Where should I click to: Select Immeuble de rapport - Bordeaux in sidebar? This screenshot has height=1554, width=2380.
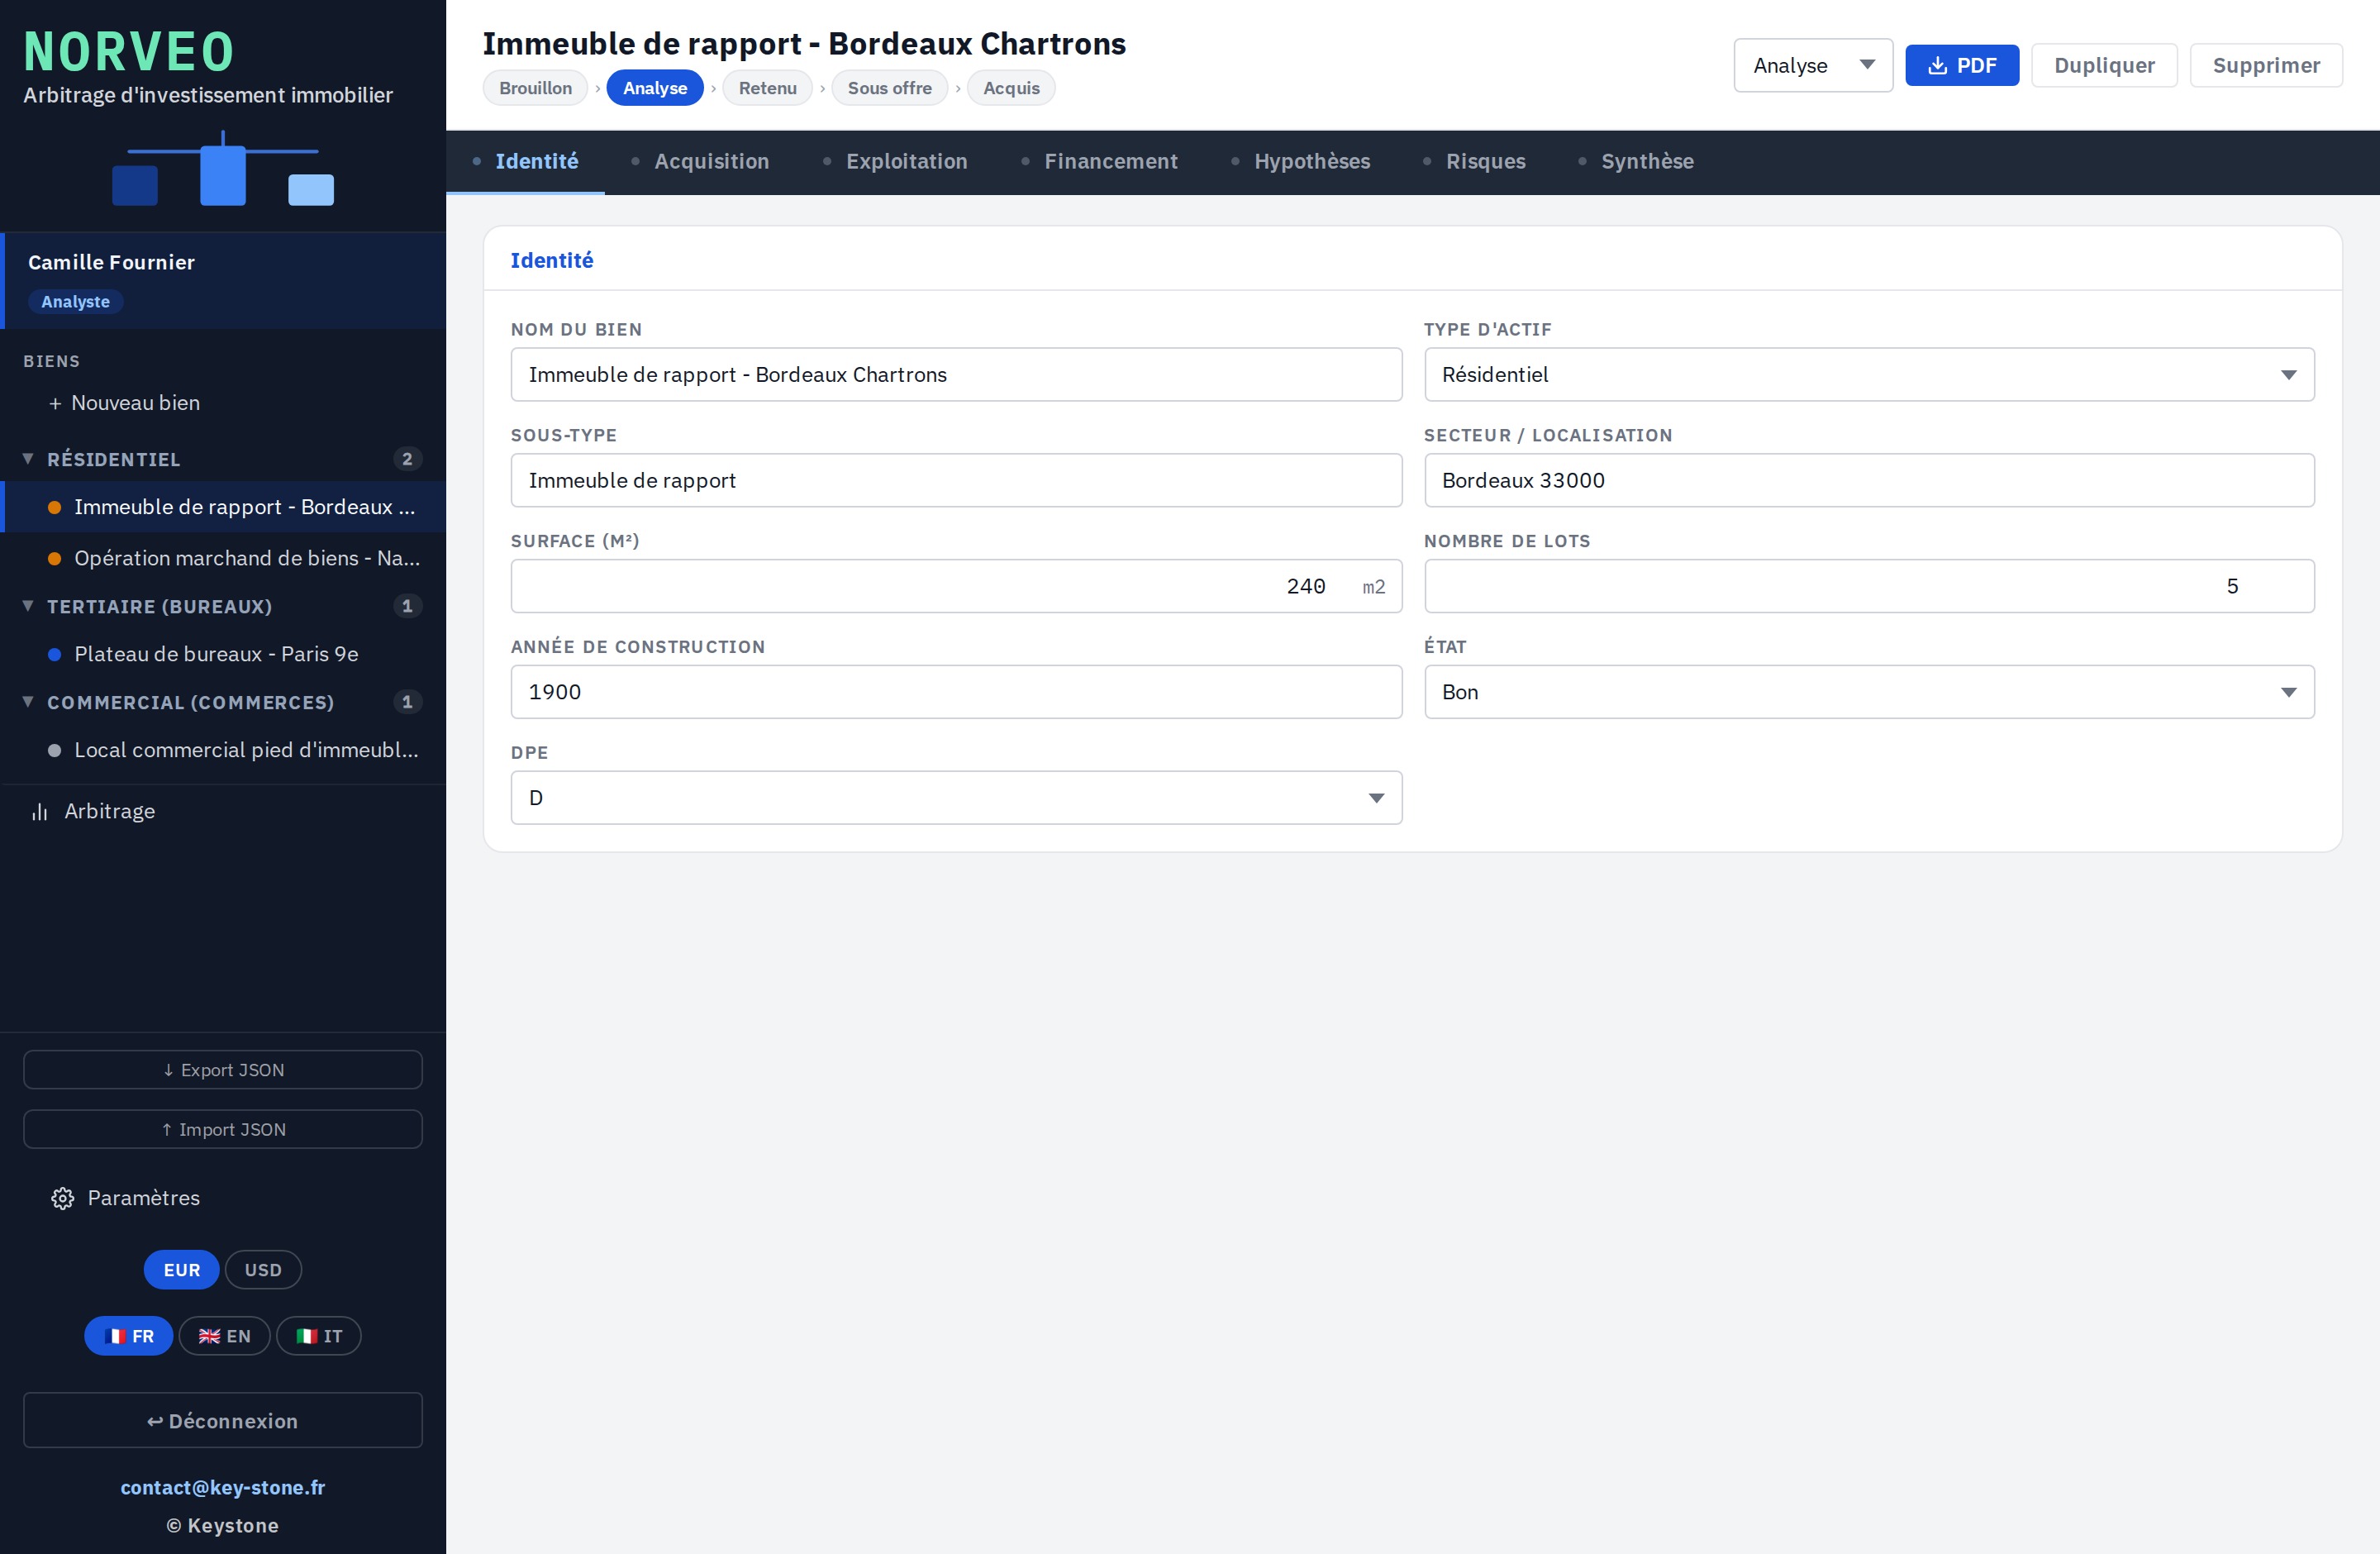[223, 507]
